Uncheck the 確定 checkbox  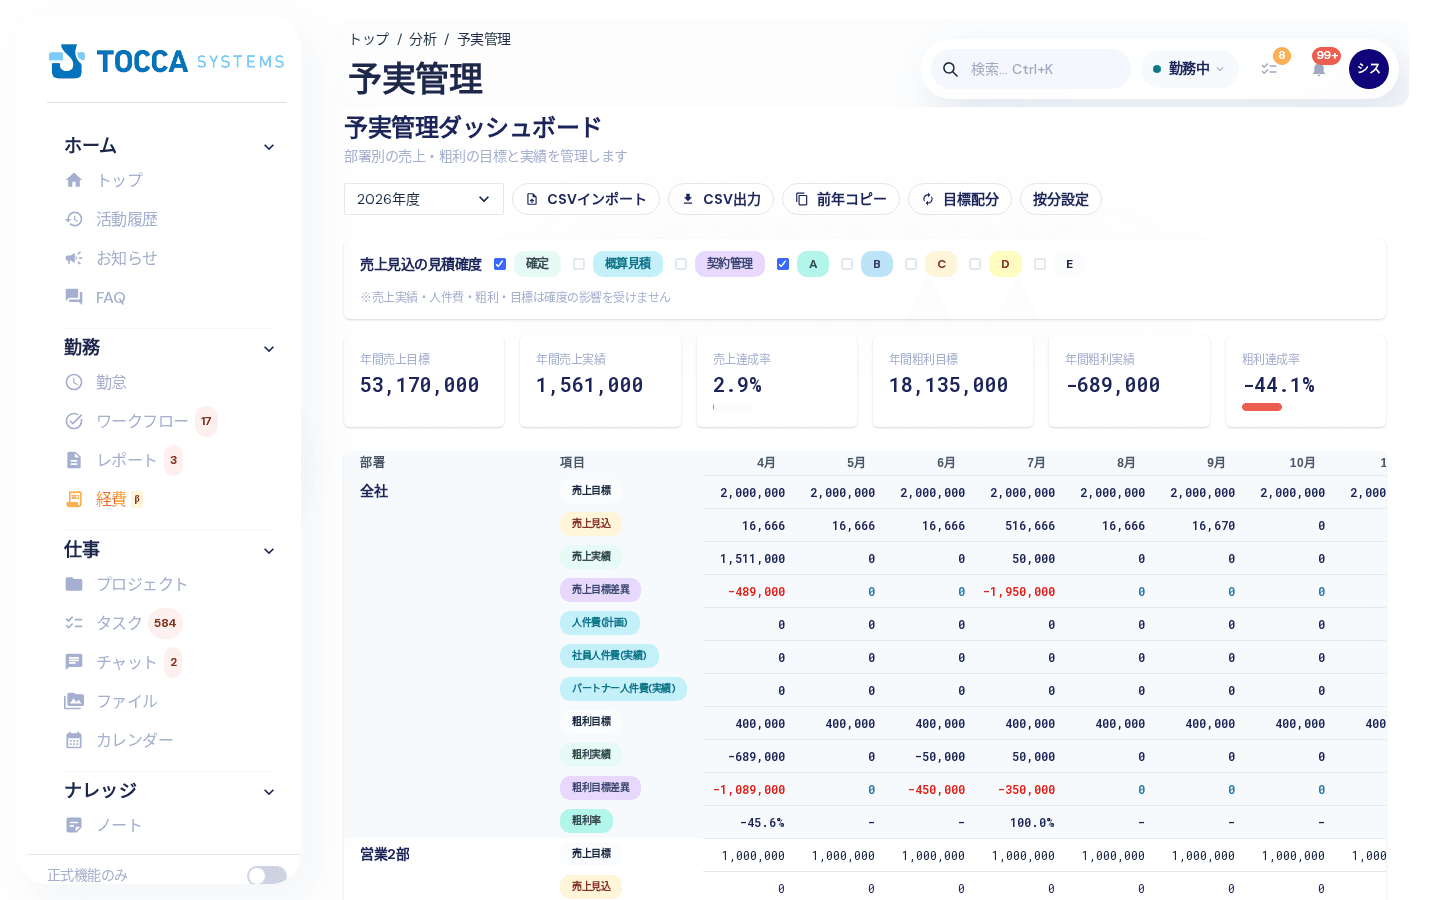pos(500,264)
